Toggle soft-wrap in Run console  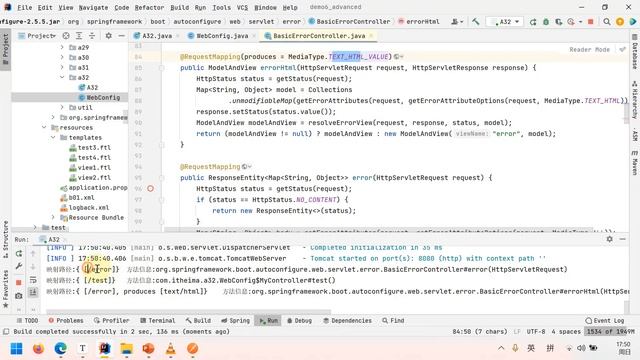[x=33, y=280]
